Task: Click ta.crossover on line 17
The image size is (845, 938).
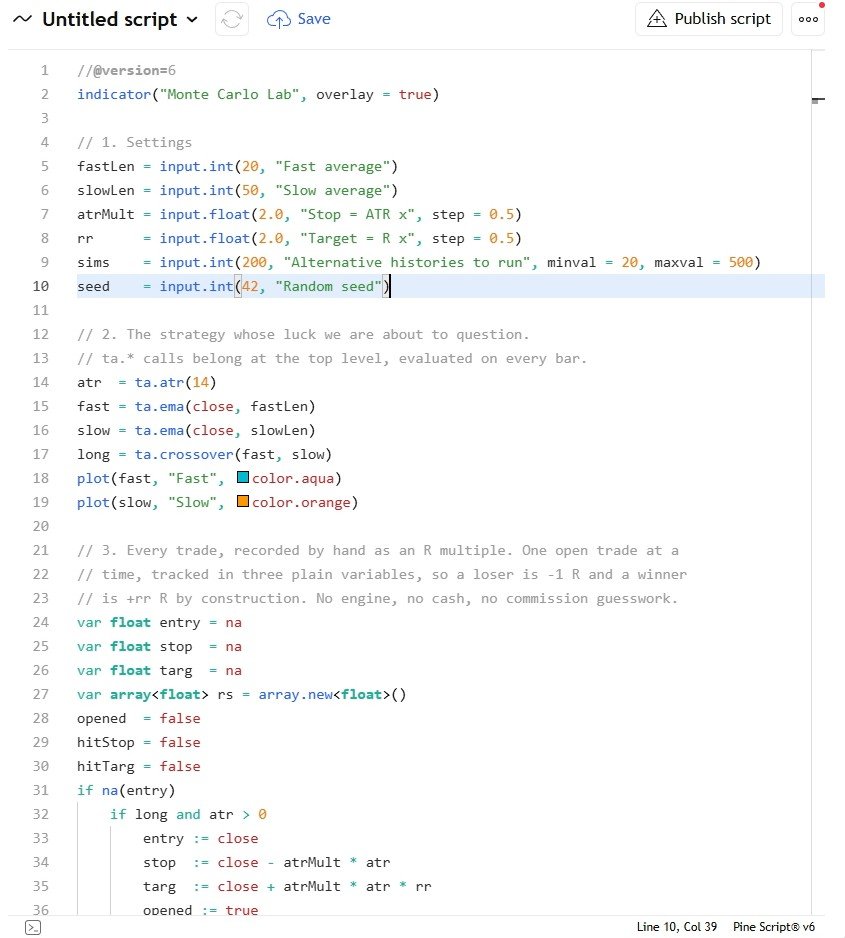Action: click(x=184, y=454)
